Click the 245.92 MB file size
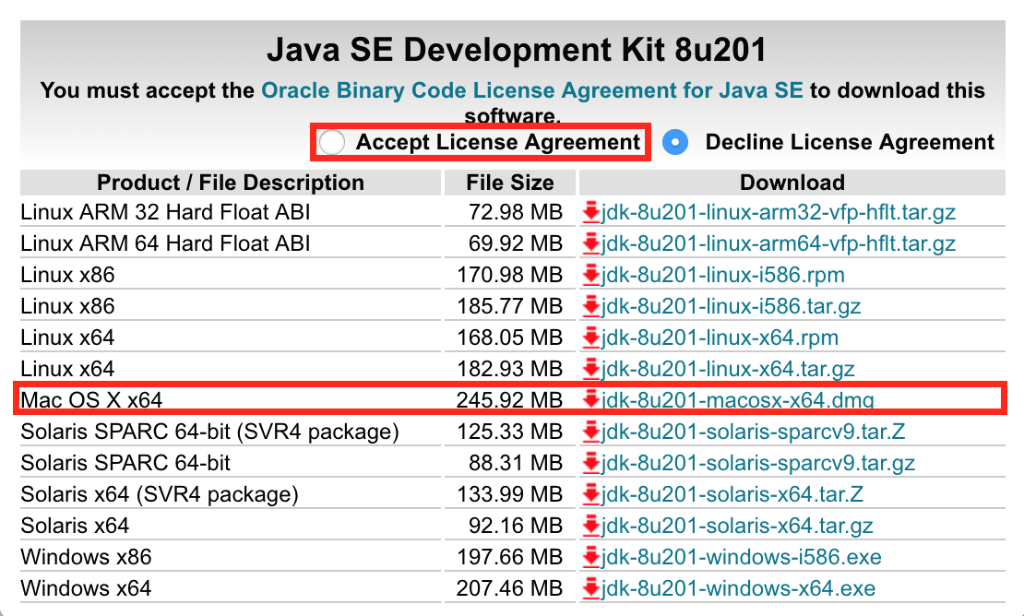The width and height of the screenshot is (1024, 616). 509,400
